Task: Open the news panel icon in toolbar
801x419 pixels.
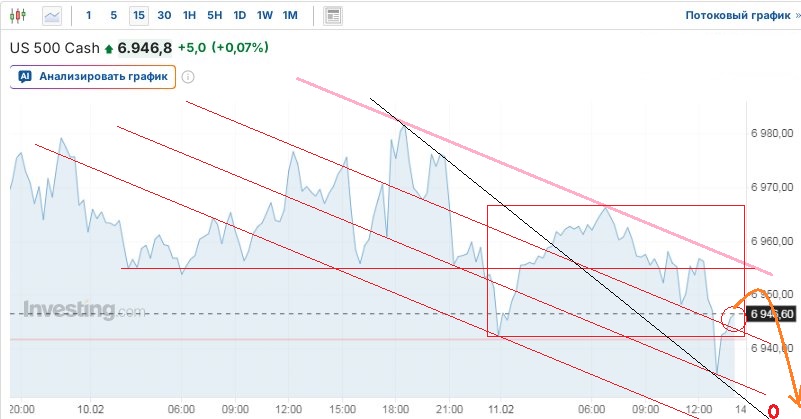Action: [x=333, y=16]
